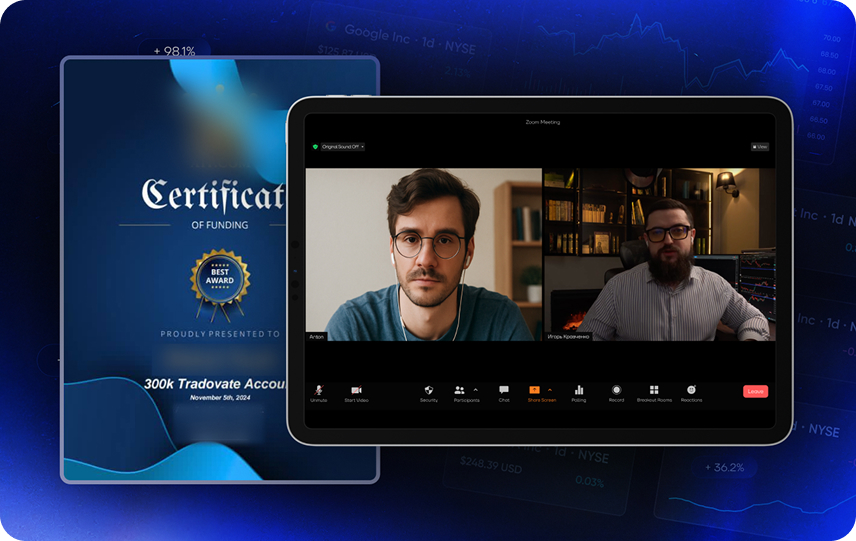This screenshot has width=856, height=541.
Task: Click the Zoom Meeting window title
Action: (x=542, y=122)
